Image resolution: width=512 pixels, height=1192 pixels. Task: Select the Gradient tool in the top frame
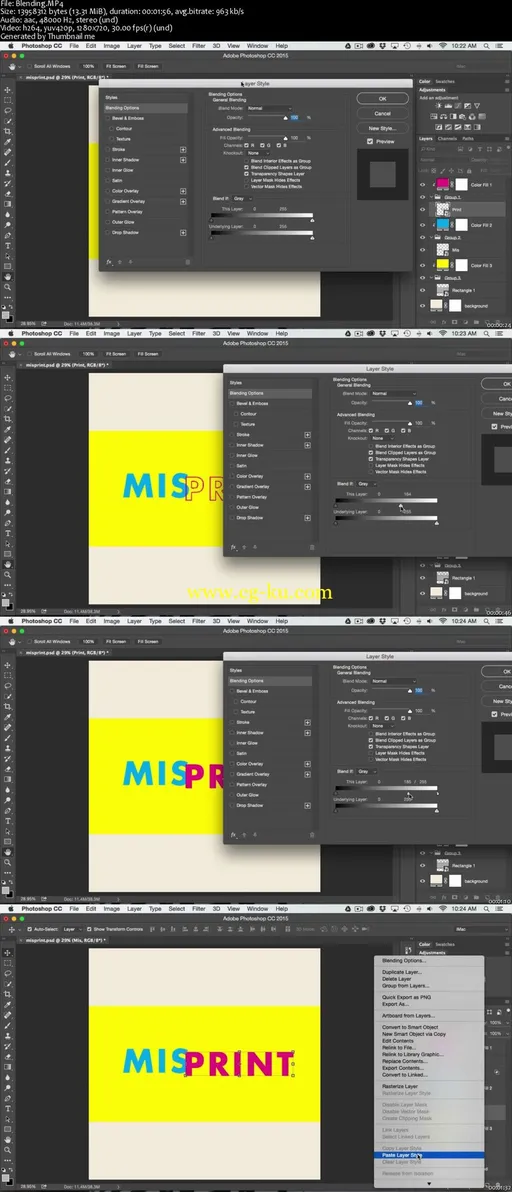pyautogui.click(x=8, y=204)
